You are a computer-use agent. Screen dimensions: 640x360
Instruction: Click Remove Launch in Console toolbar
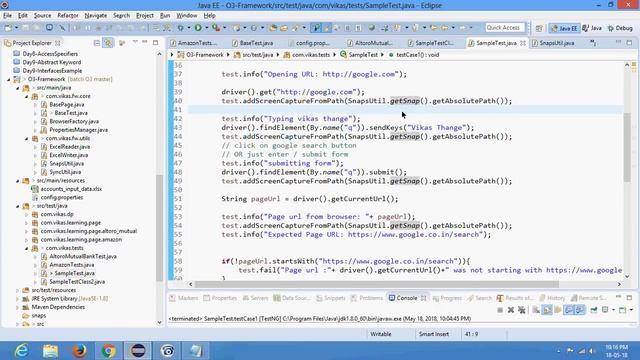511,310
